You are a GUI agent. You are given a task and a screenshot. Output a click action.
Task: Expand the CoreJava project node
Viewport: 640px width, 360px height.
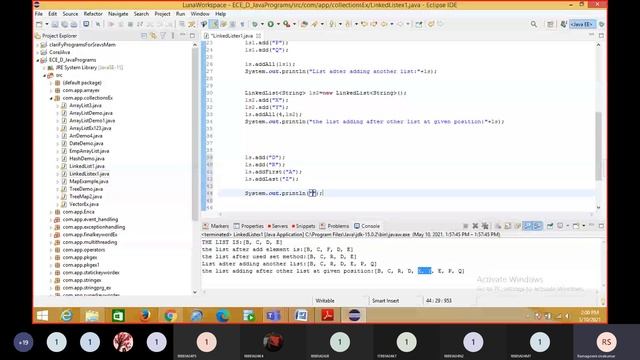point(38,52)
